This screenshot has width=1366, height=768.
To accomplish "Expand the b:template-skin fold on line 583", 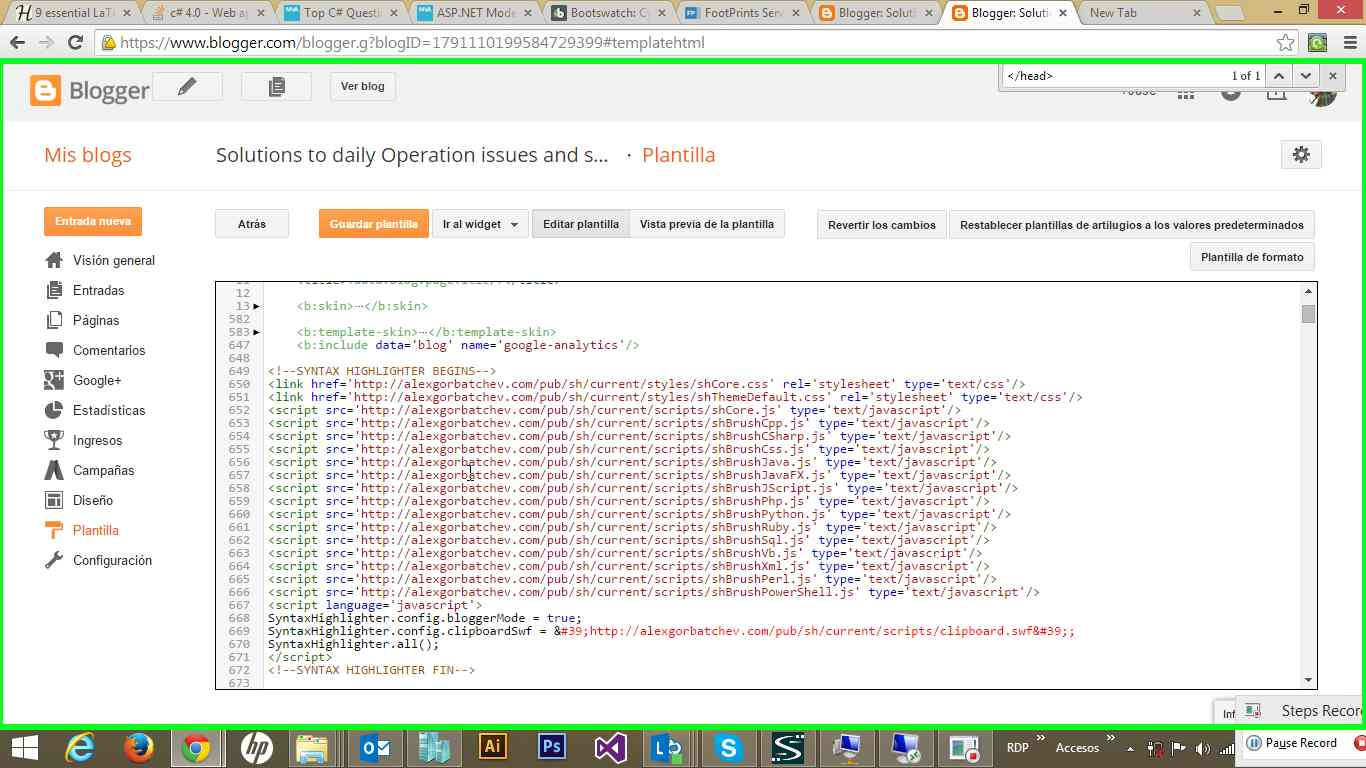I will (257, 332).
